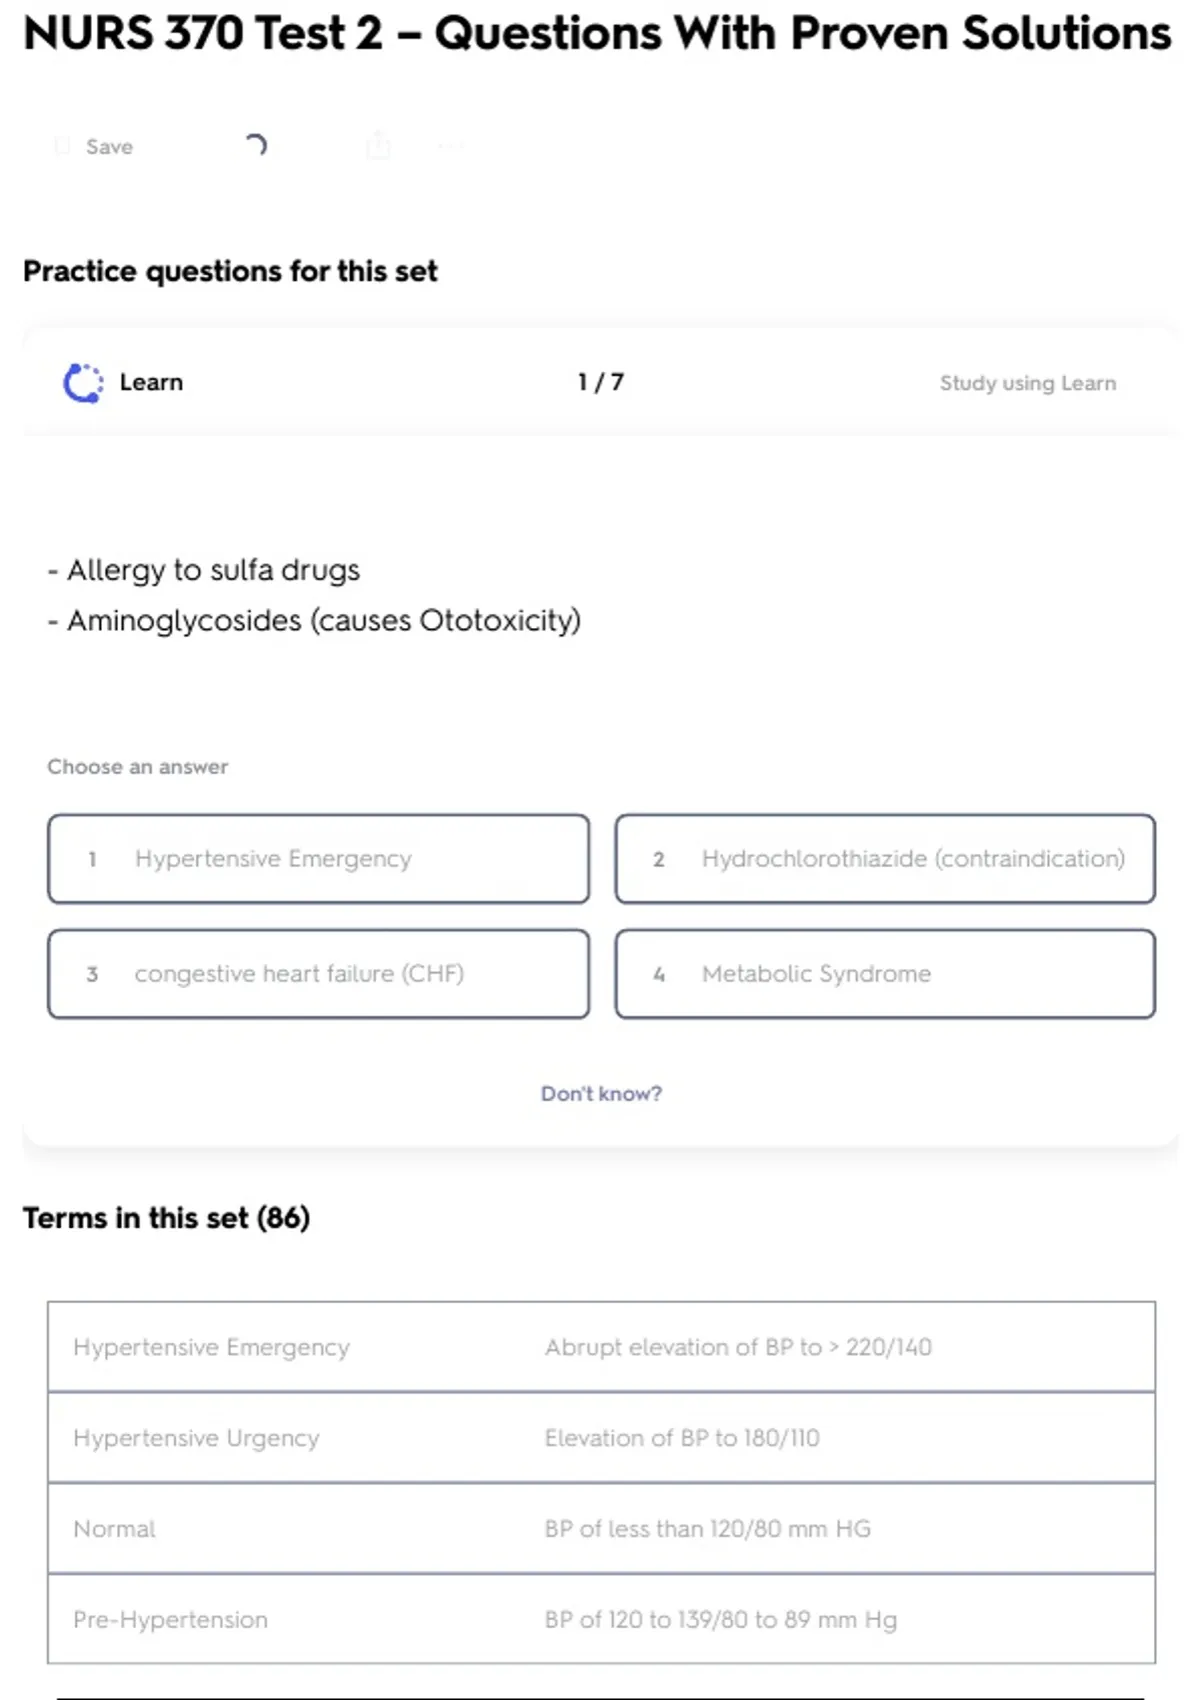Click the Pre-Hypertension term row

pyautogui.click(x=601, y=1620)
